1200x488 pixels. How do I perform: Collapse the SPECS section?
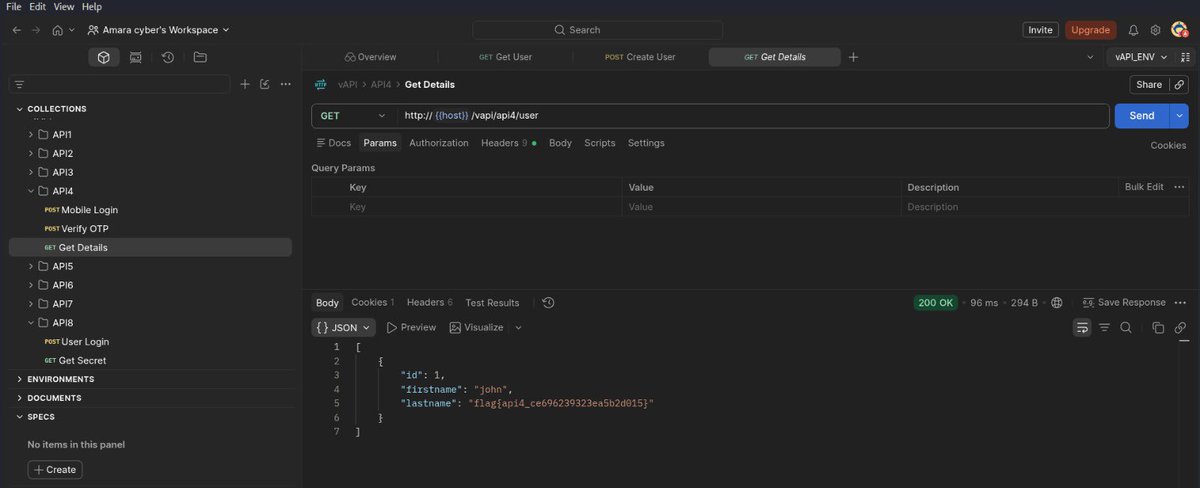20,417
